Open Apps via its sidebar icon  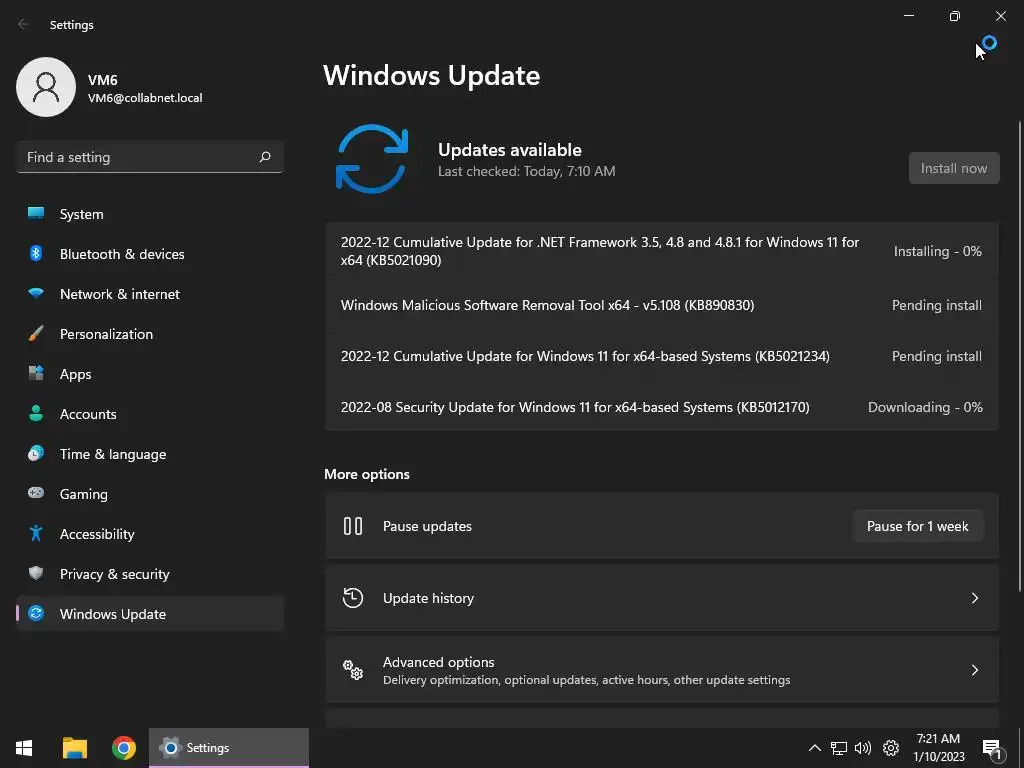[x=36, y=374]
